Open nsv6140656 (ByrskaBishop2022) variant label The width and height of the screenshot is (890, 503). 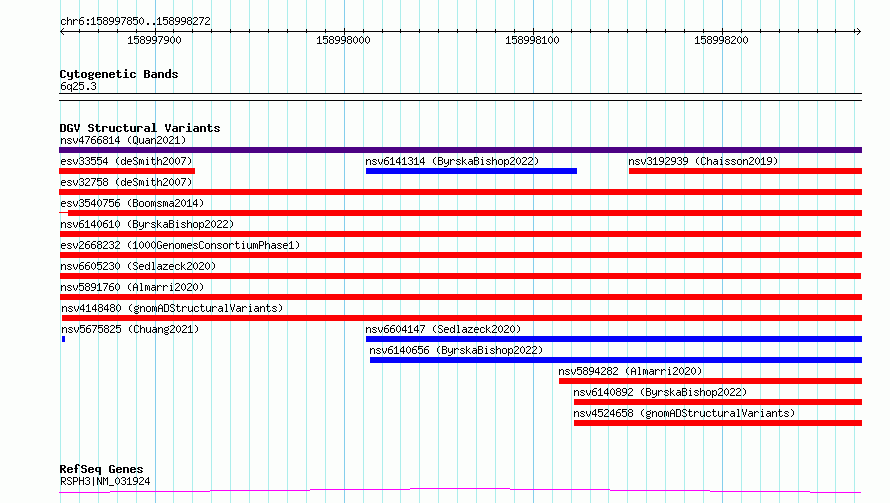tap(456, 350)
